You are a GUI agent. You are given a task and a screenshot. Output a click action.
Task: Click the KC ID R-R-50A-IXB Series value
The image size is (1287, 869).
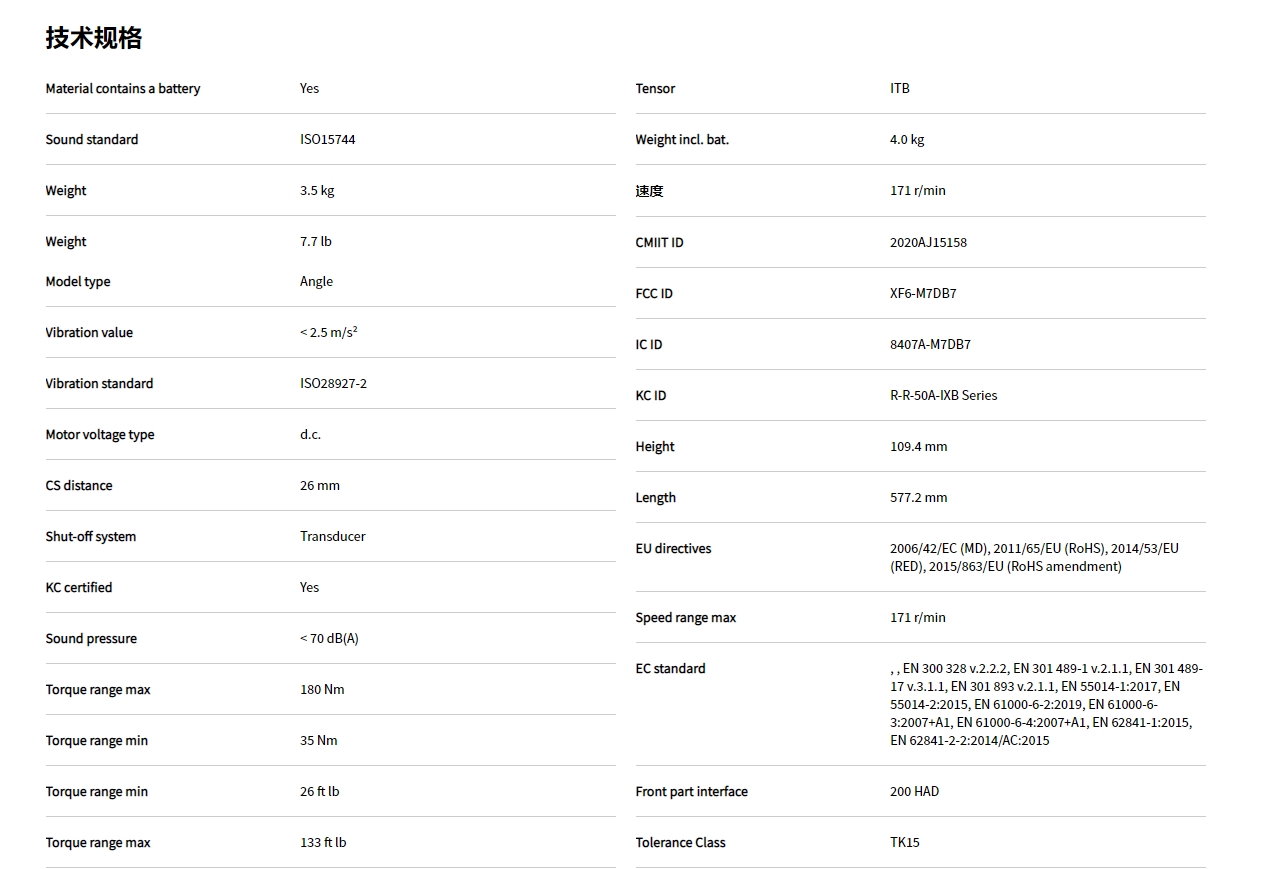(x=943, y=396)
